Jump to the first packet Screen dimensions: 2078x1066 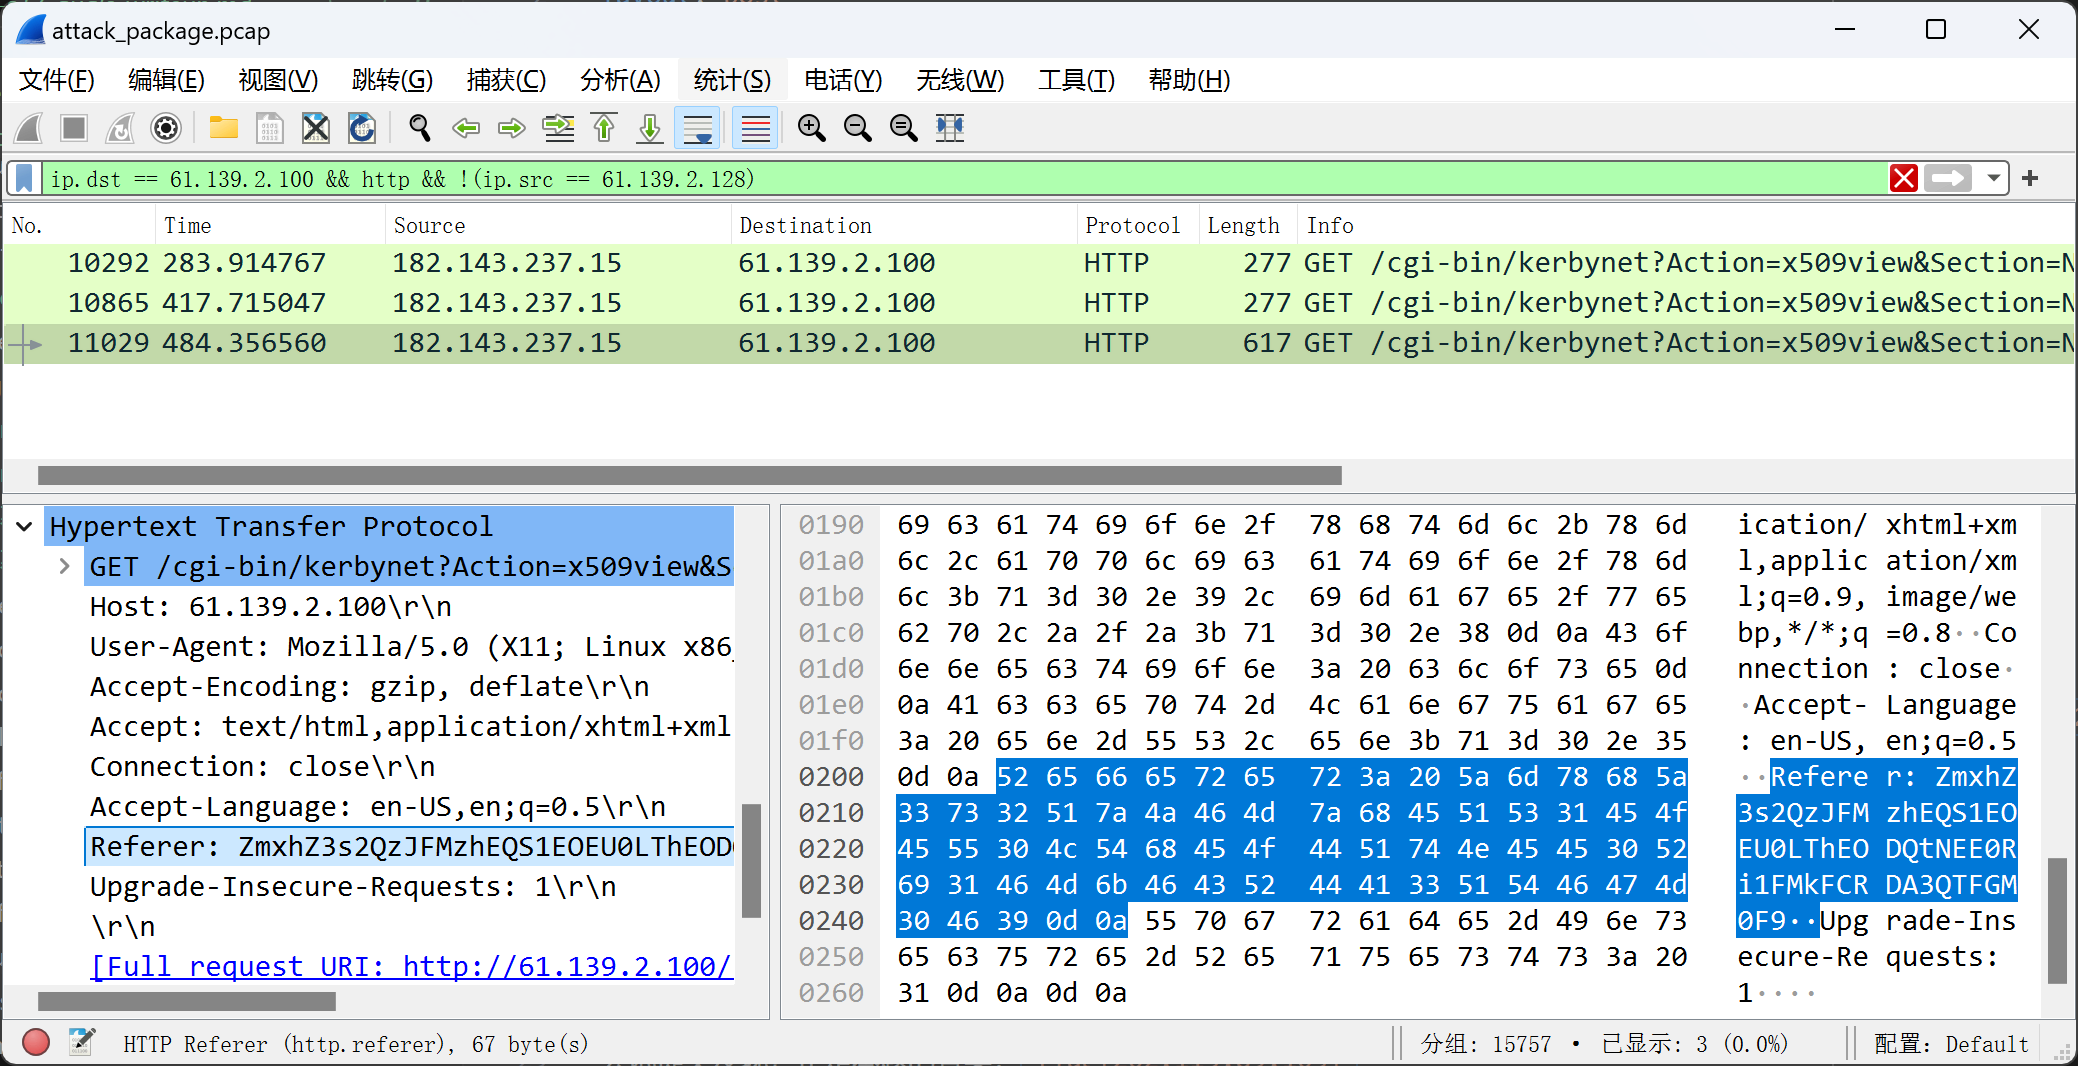[x=604, y=128]
